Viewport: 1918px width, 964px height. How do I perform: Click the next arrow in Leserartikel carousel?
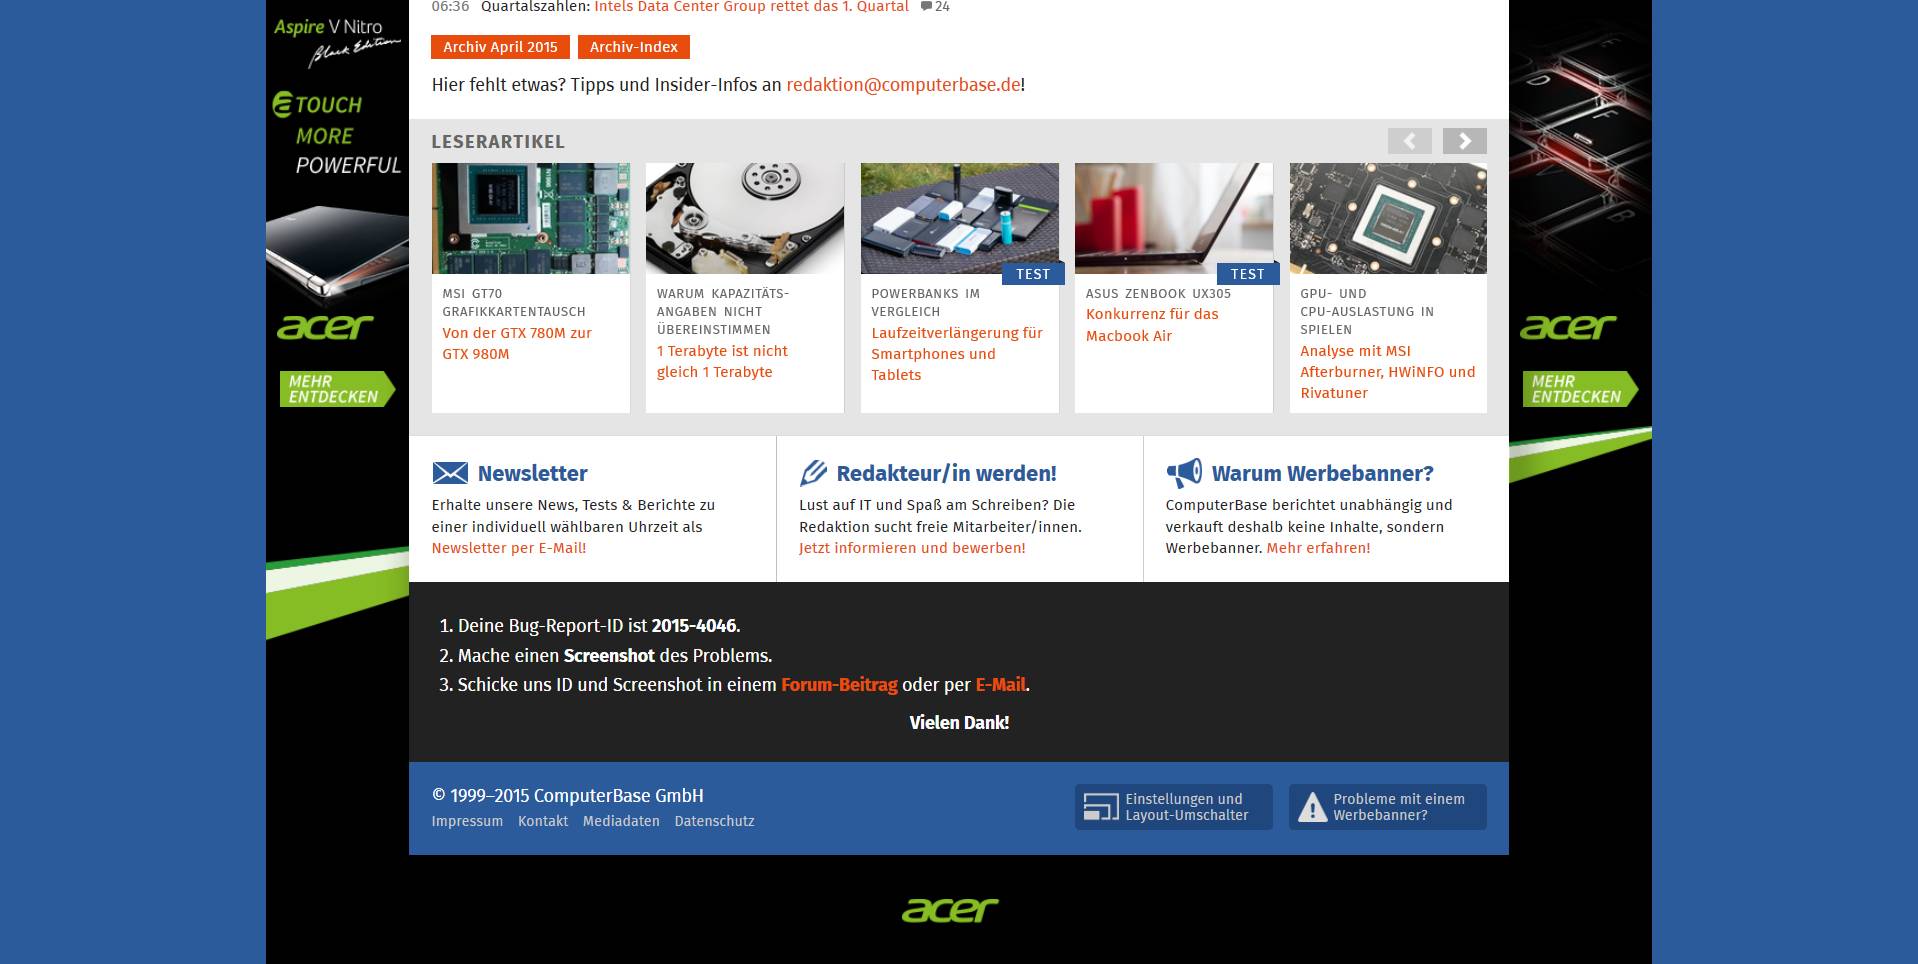click(x=1464, y=141)
